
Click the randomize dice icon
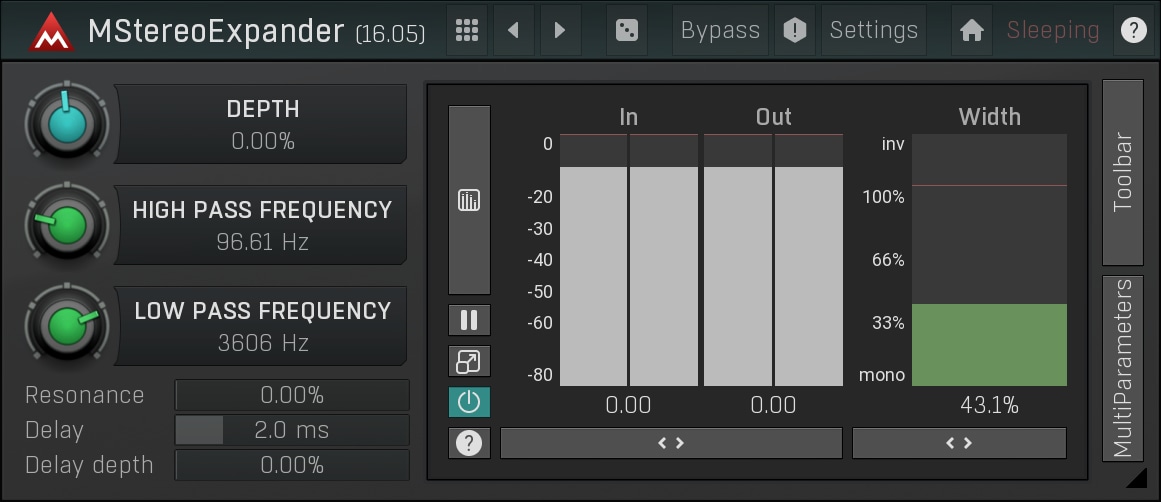[626, 30]
